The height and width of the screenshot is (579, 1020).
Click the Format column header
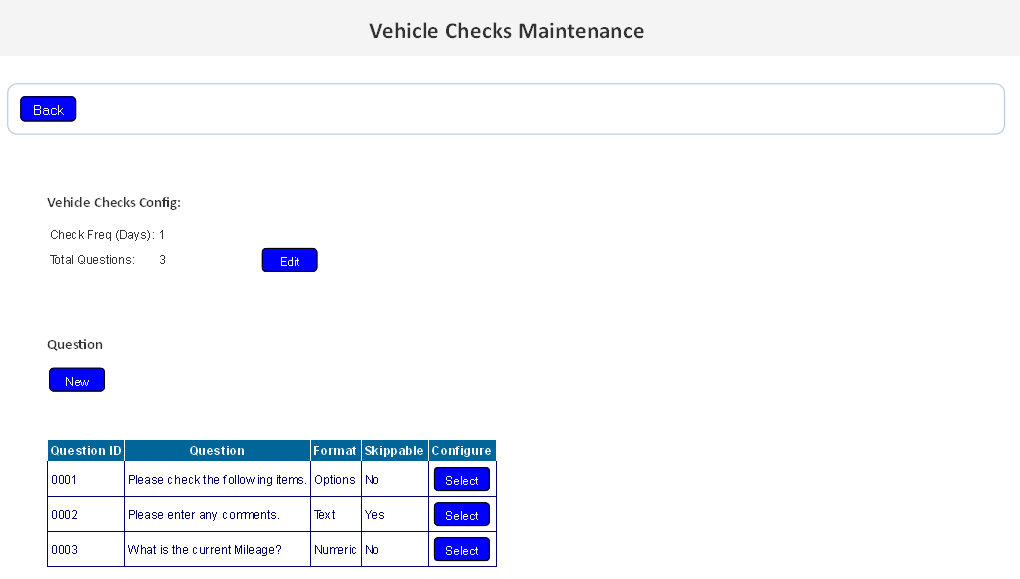(335, 450)
